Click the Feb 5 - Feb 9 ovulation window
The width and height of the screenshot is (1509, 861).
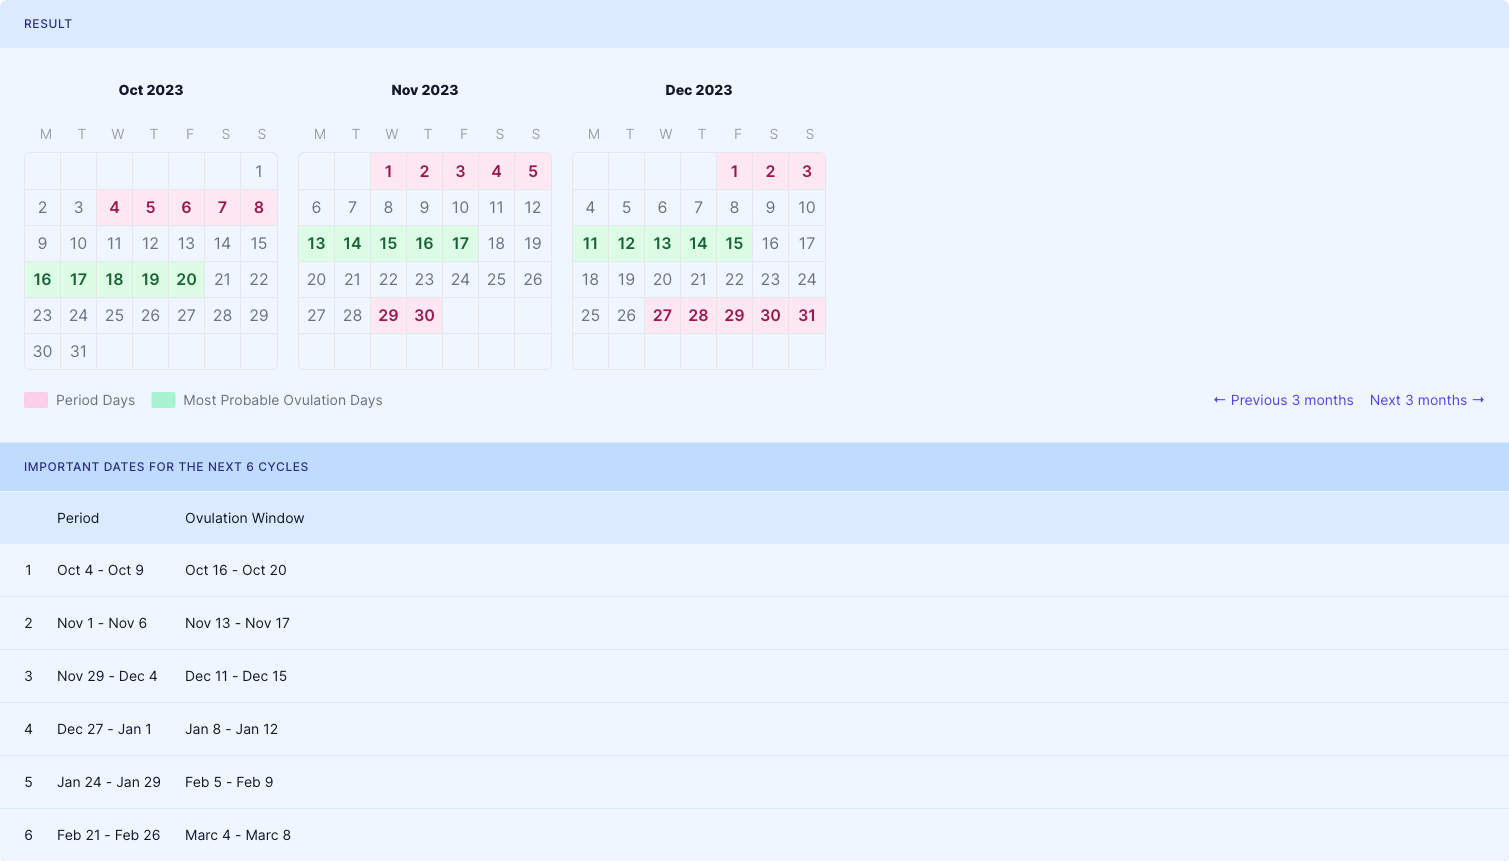point(229,782)
